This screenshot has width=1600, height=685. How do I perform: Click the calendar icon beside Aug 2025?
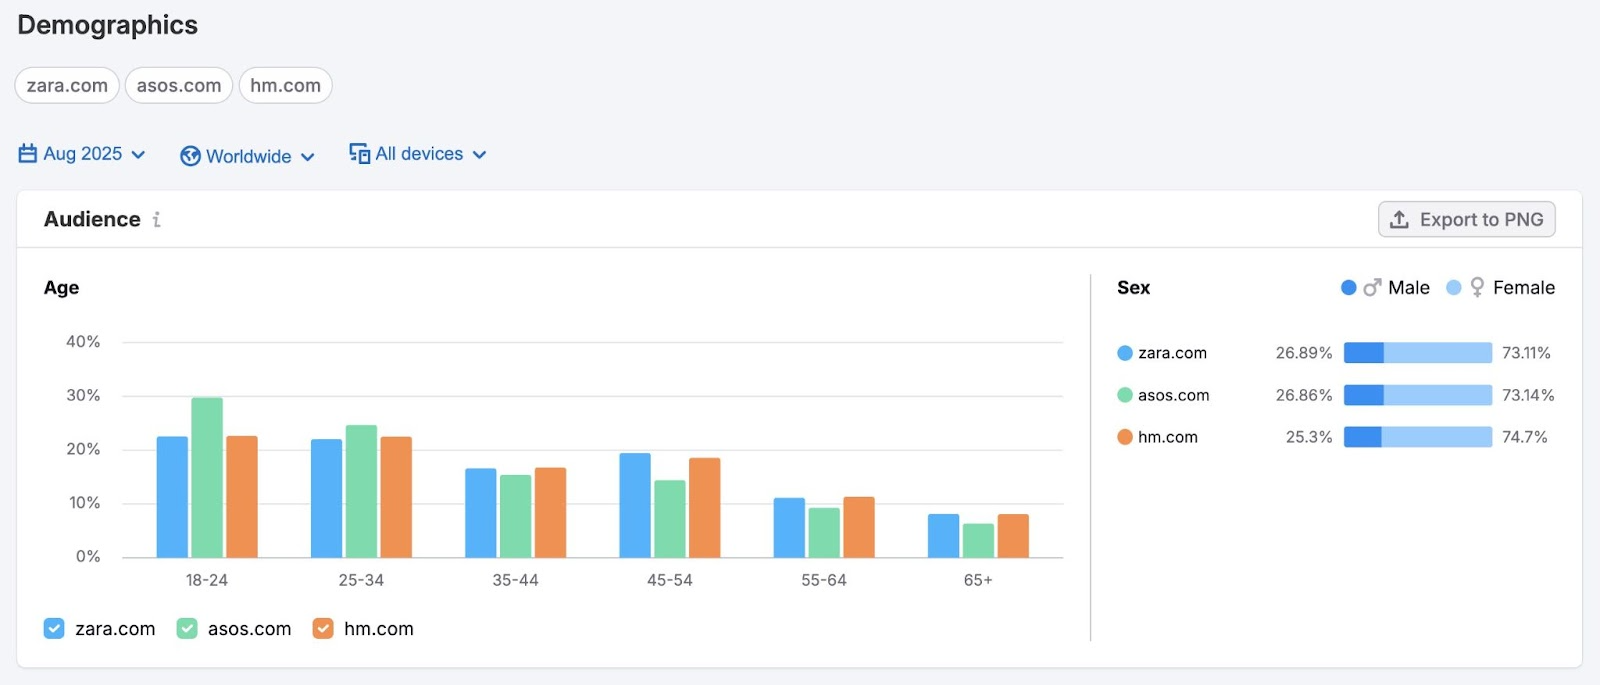(28, 154)
